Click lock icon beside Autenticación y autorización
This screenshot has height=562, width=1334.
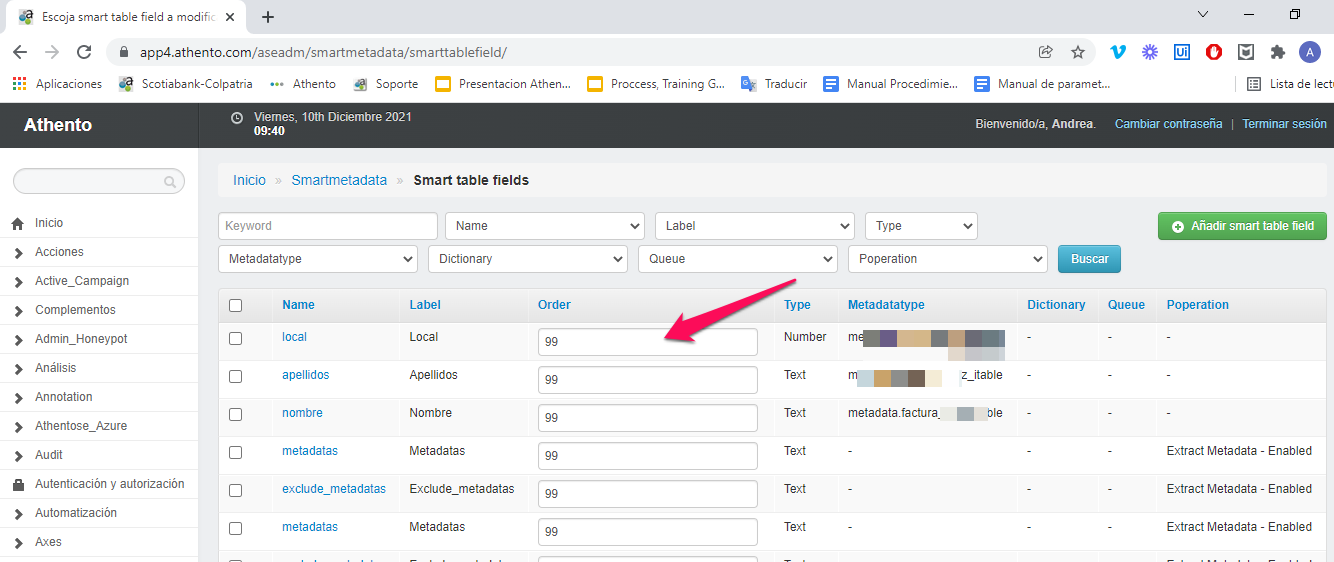click(18, 485)
